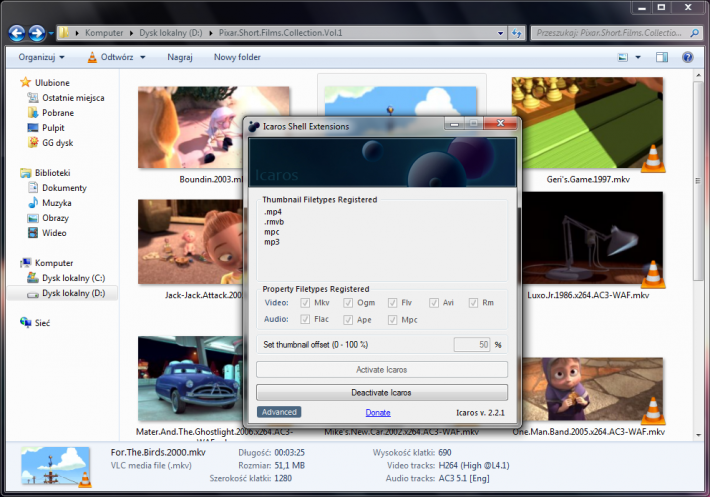The height and width of the screenshot is (497, 710).
Task: Toggle the Mpc audio checkbox
Action: (x=393, y=320)
